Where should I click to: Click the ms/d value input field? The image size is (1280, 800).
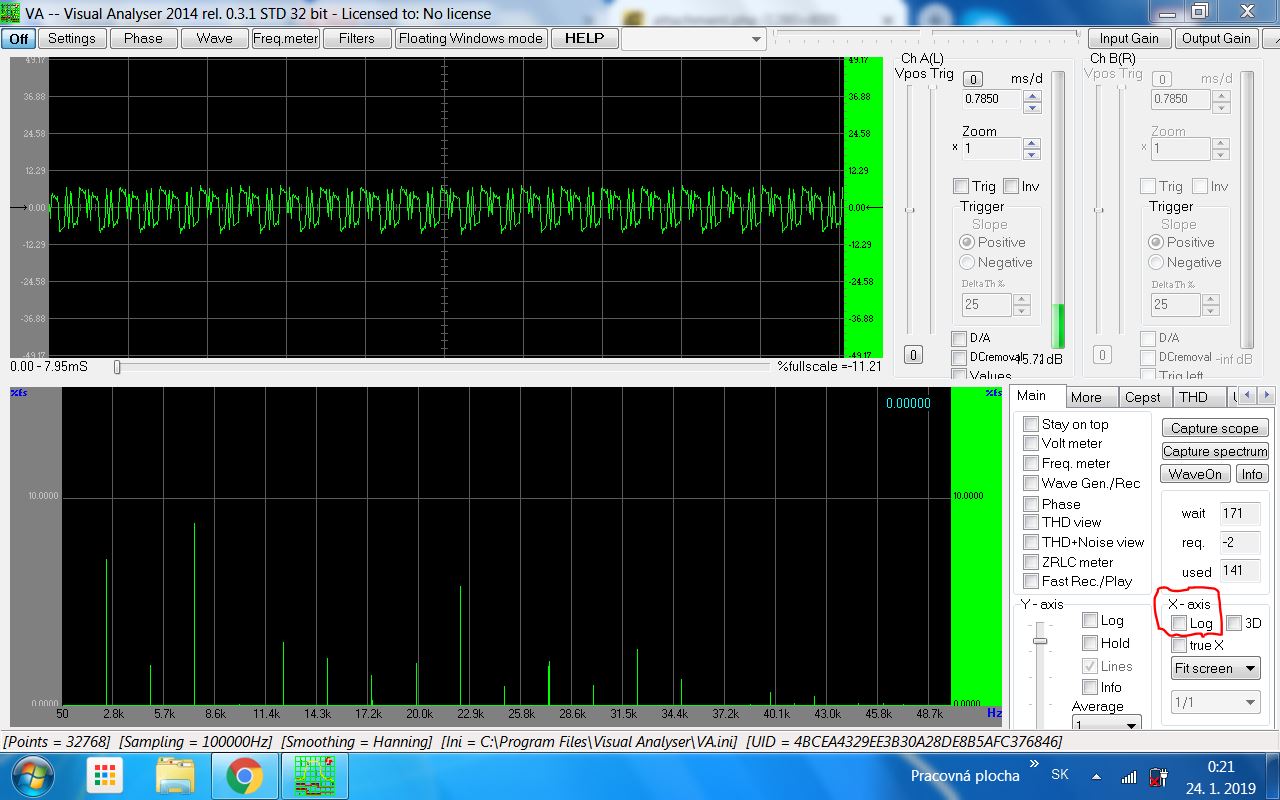[x=992, y=99]
